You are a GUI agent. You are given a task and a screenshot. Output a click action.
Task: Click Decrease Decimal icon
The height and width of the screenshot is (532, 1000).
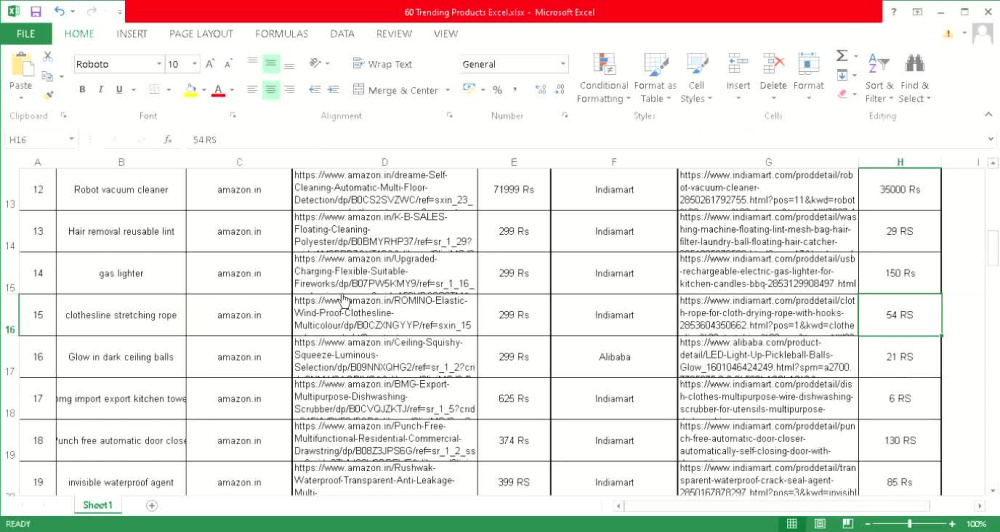559,90
